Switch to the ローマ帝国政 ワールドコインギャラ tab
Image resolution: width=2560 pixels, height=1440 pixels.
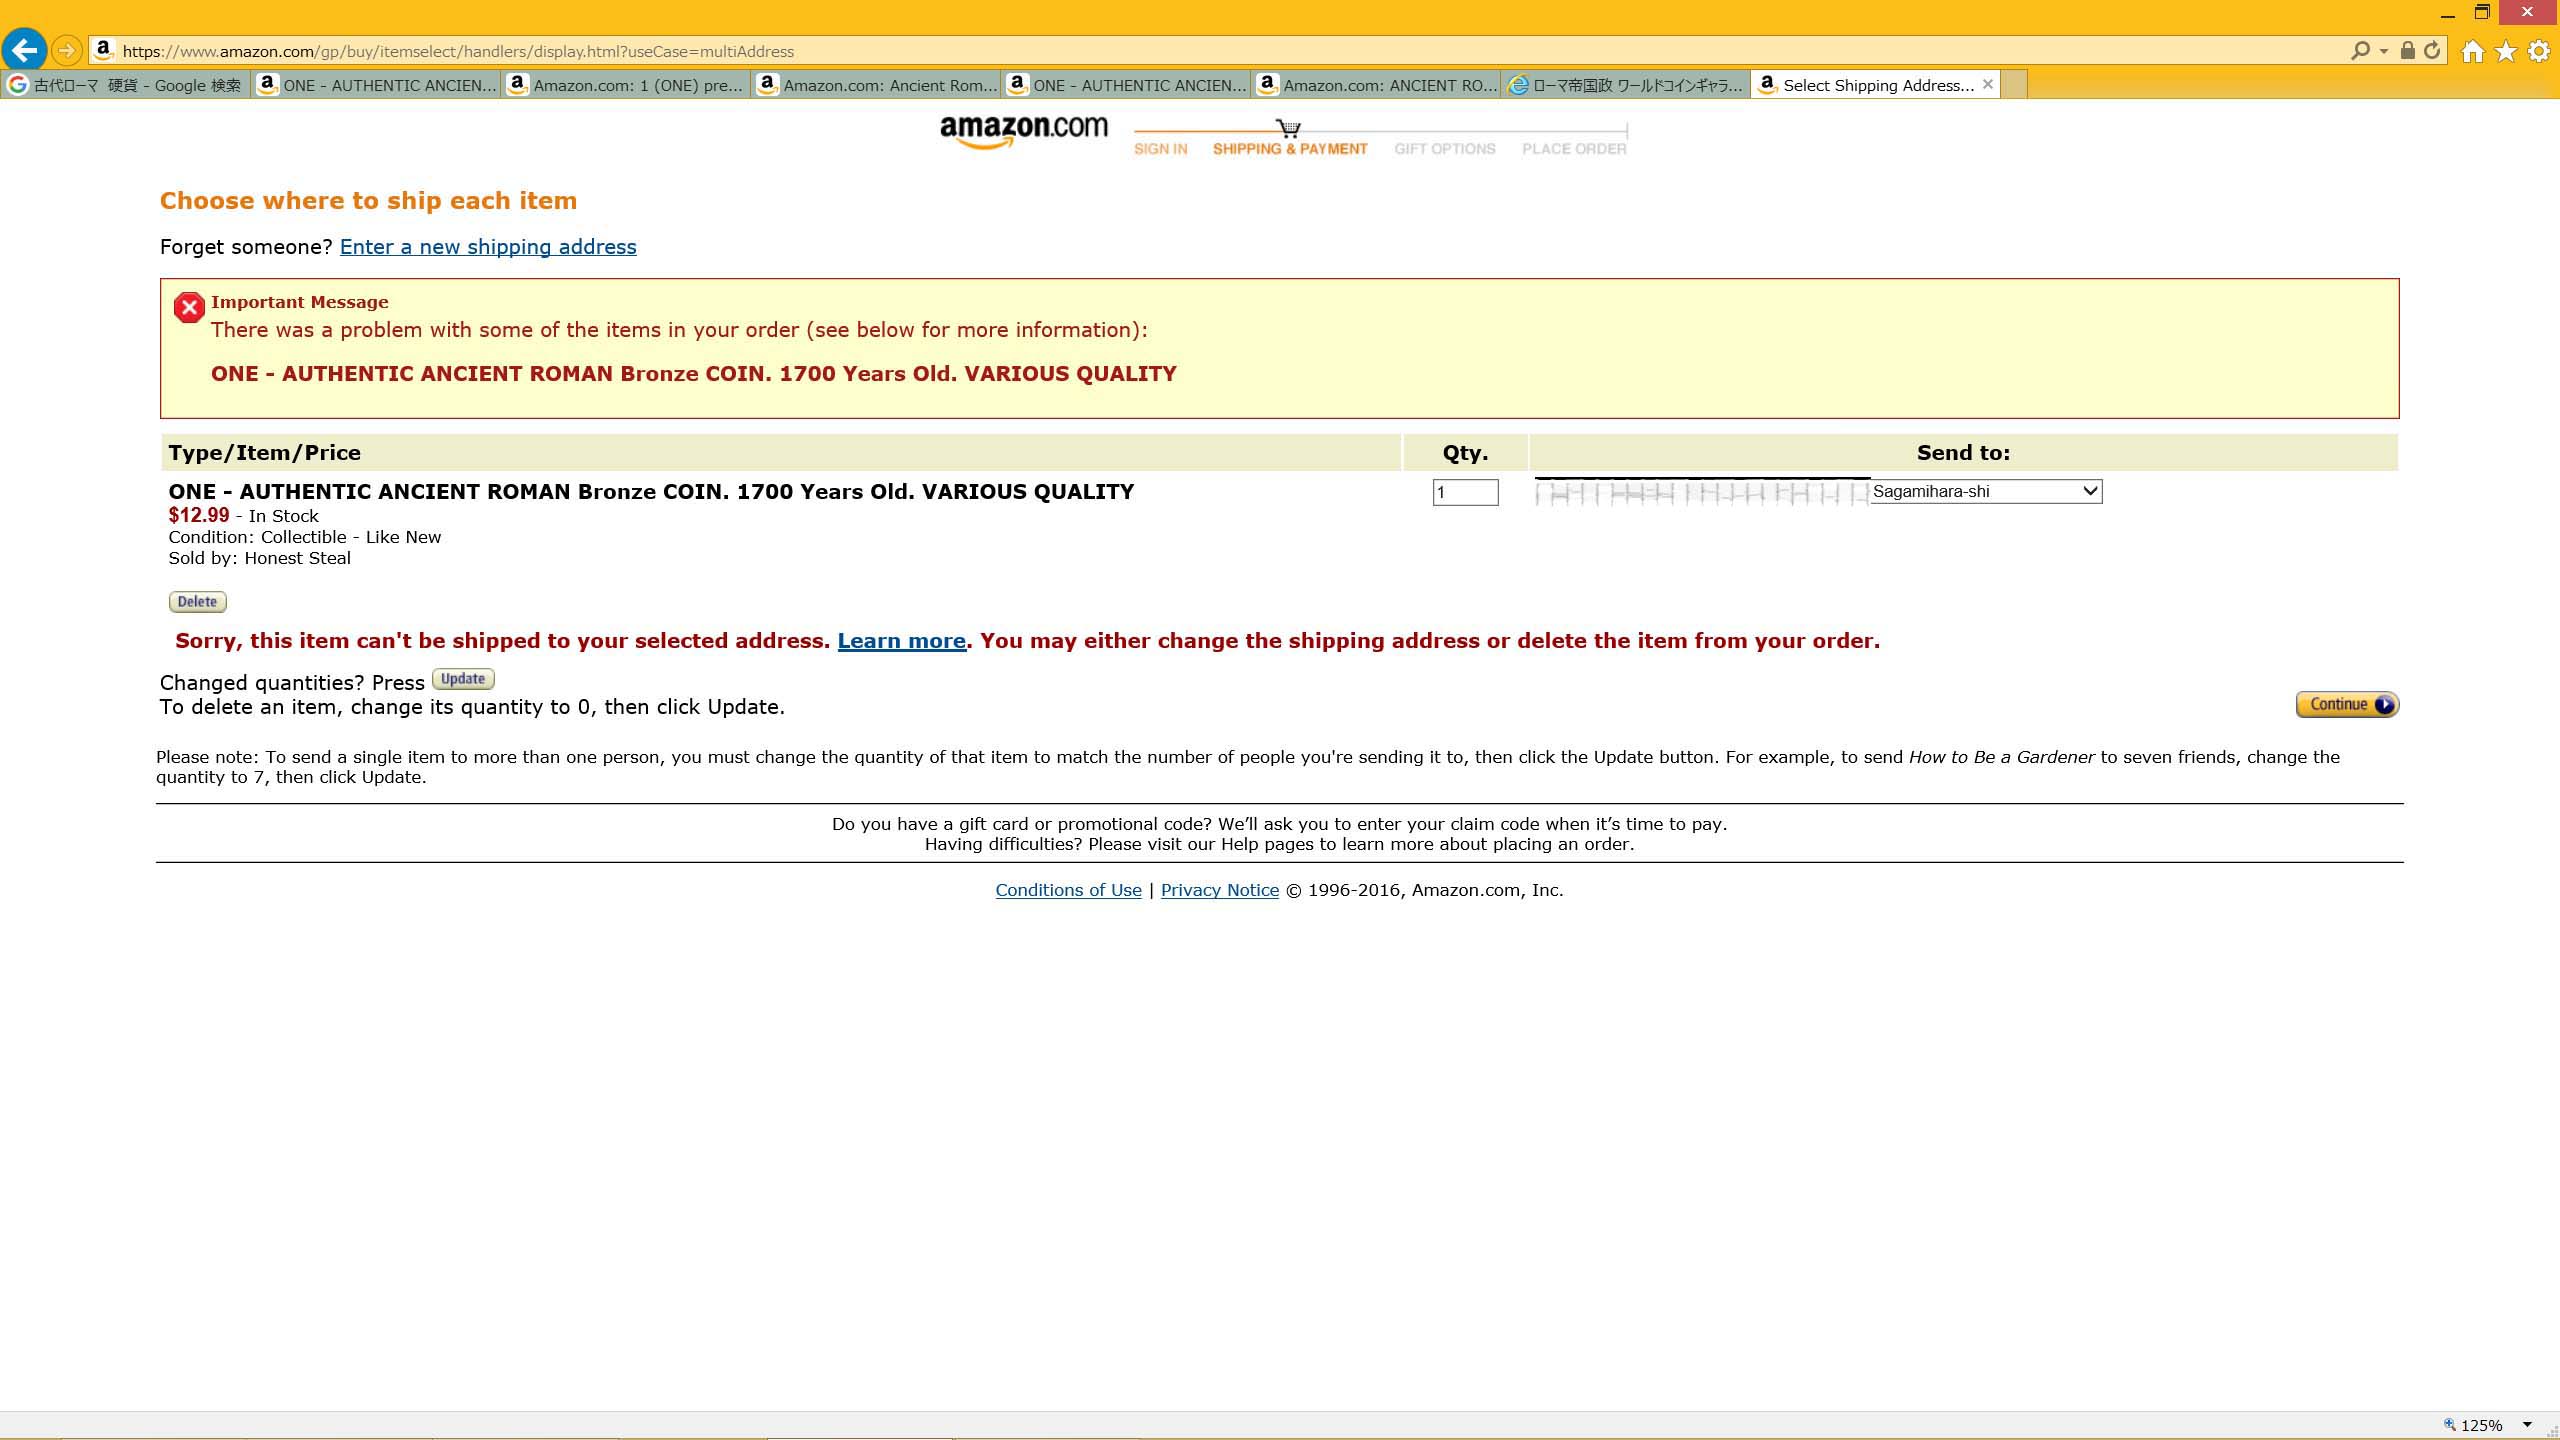pyautogui.click(x=1625, y=85)
